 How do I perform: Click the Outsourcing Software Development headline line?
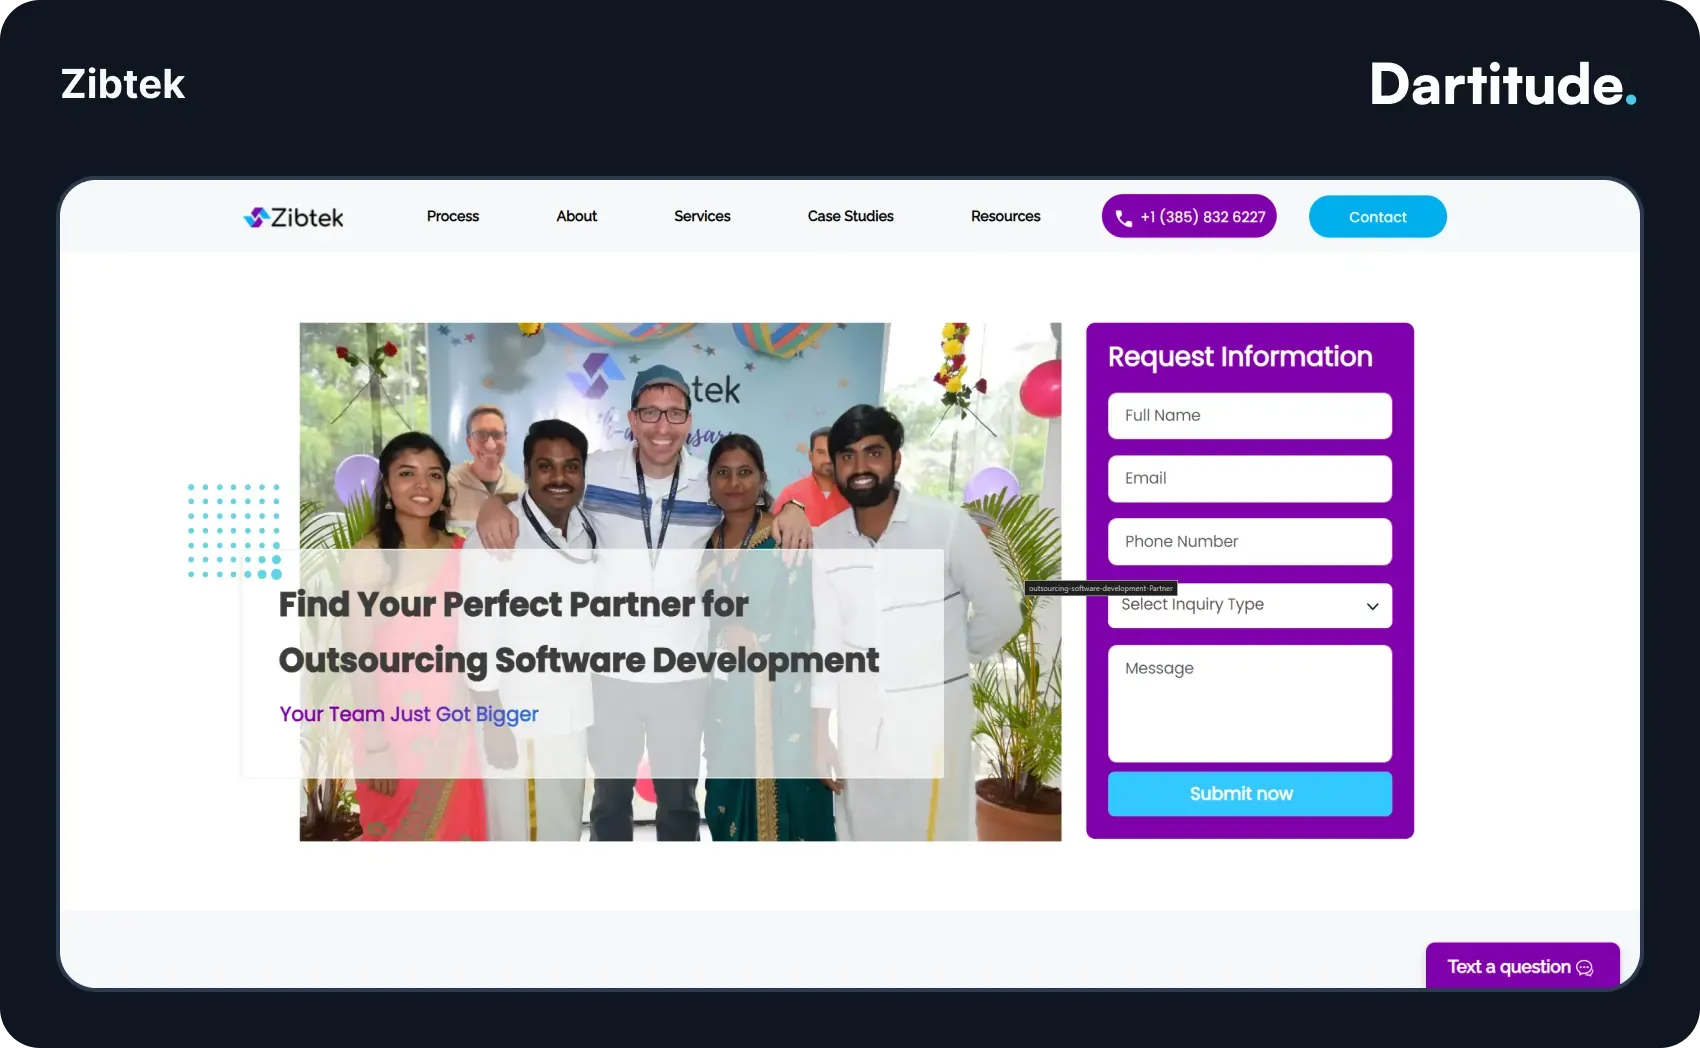[579, 661]
